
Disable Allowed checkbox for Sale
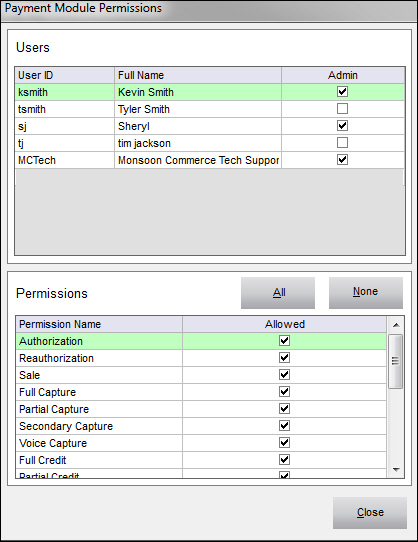click(284, 374)
